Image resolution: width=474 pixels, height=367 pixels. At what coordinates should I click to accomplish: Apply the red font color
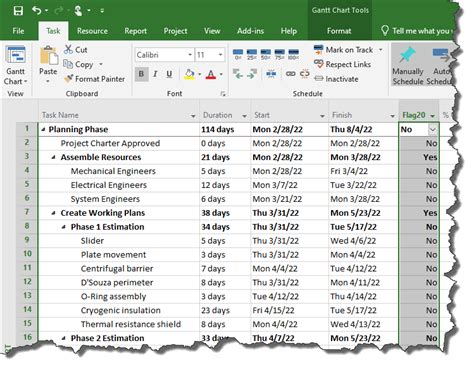tap(211, 74)
